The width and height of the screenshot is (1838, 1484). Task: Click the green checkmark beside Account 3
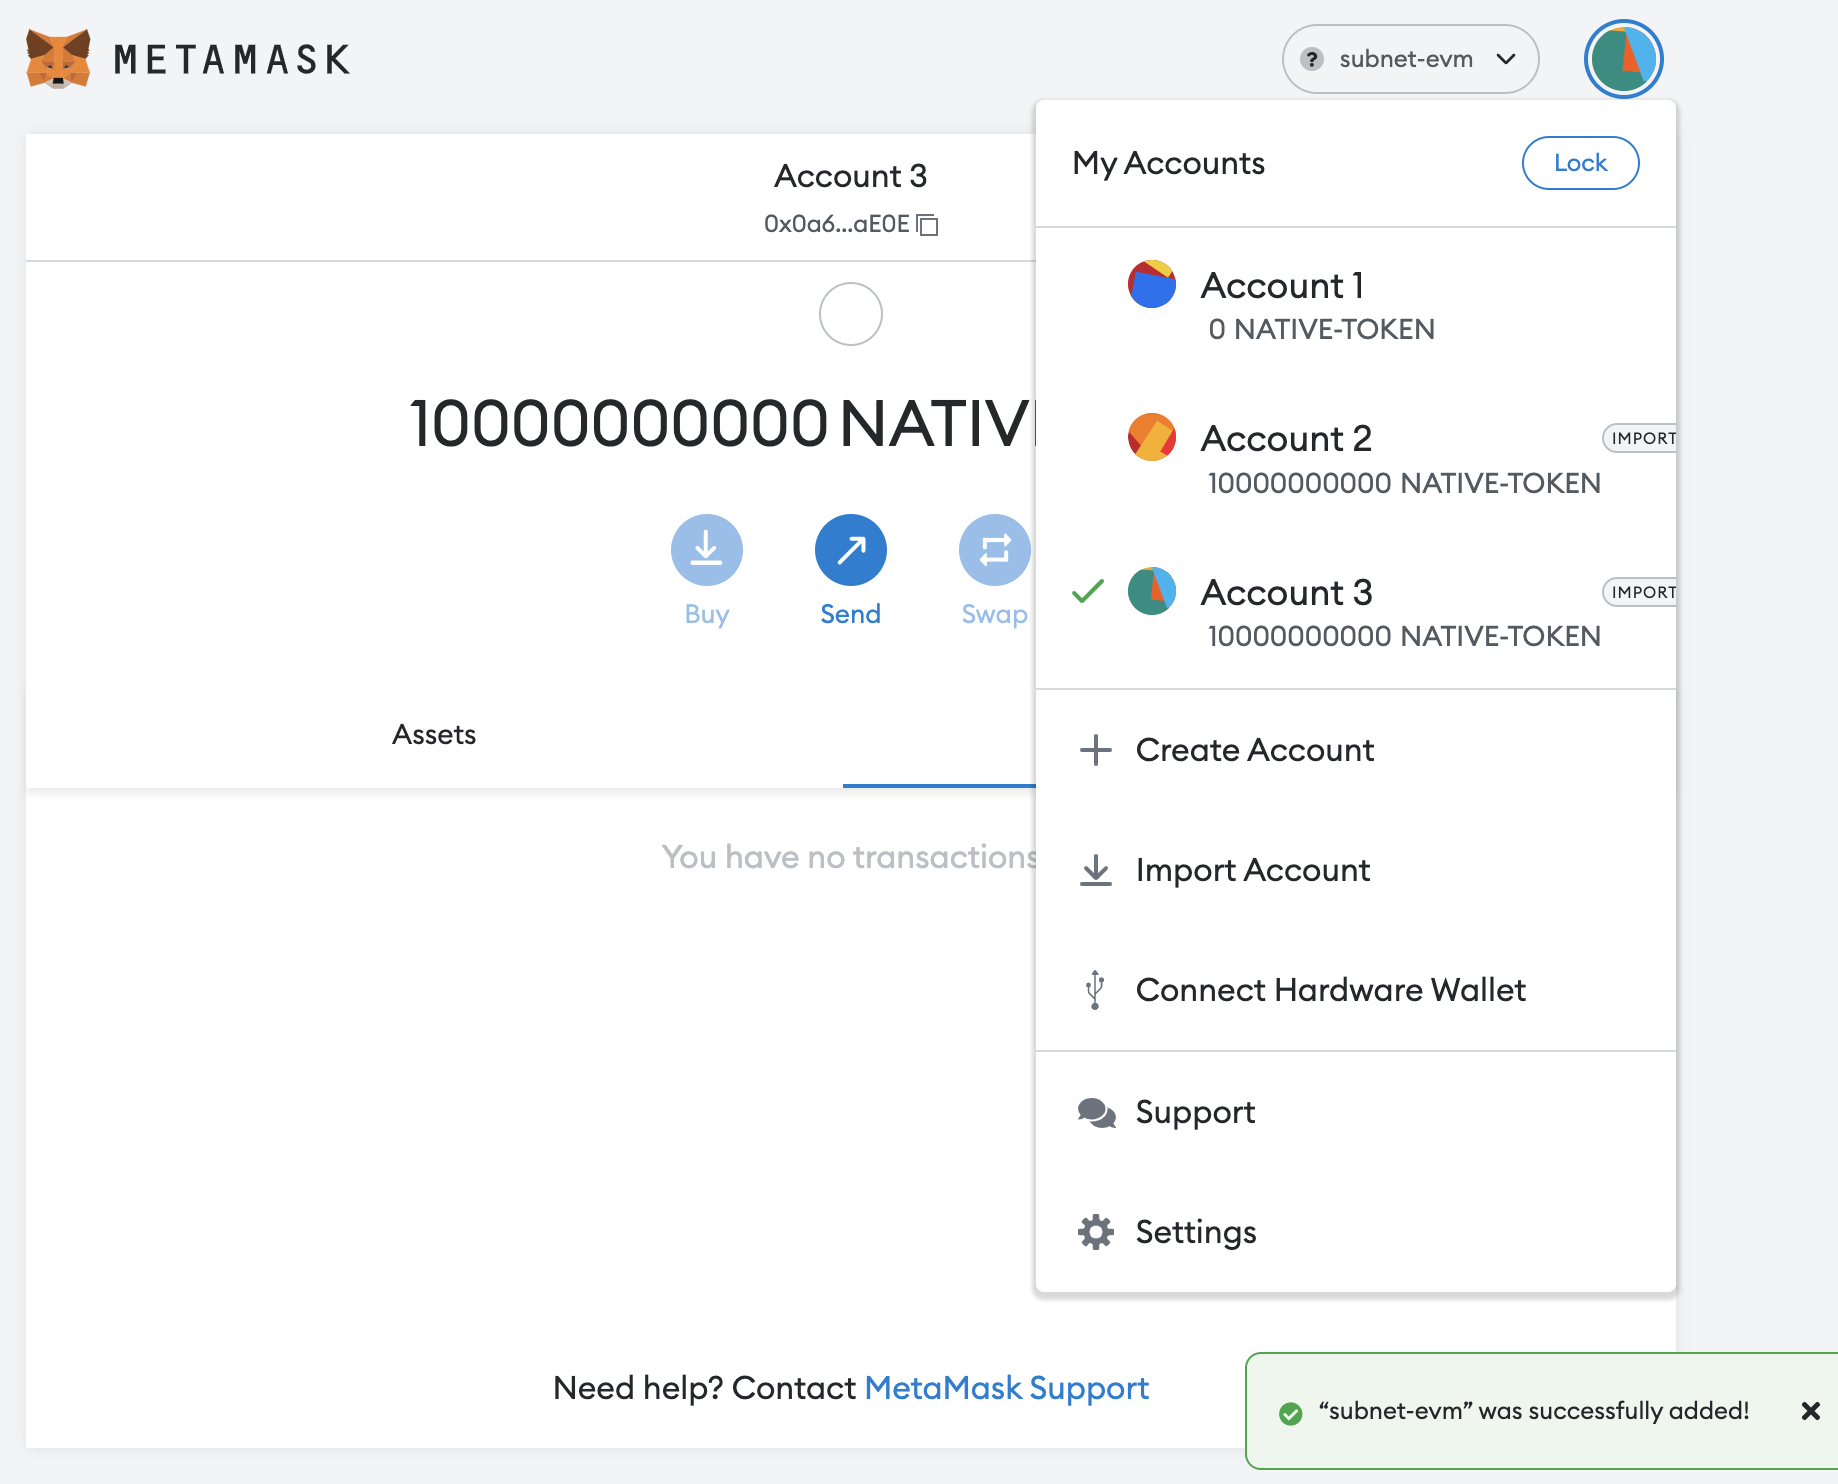tap(1088, 591)
